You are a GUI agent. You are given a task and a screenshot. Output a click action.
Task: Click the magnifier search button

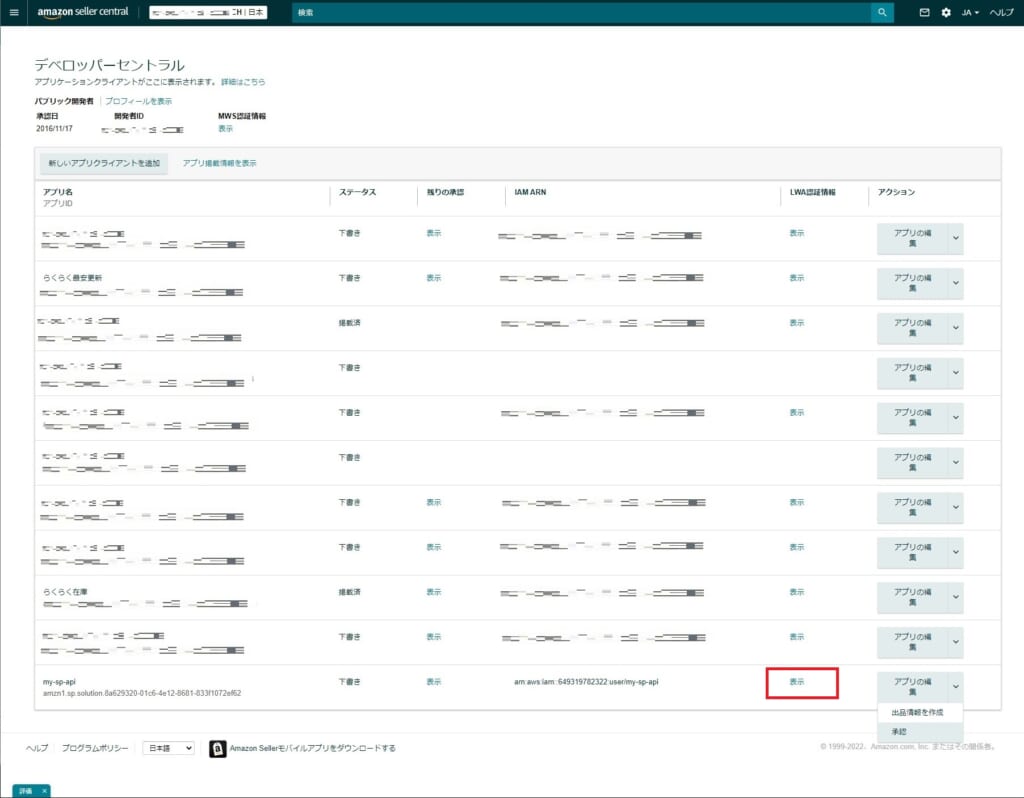882,12
